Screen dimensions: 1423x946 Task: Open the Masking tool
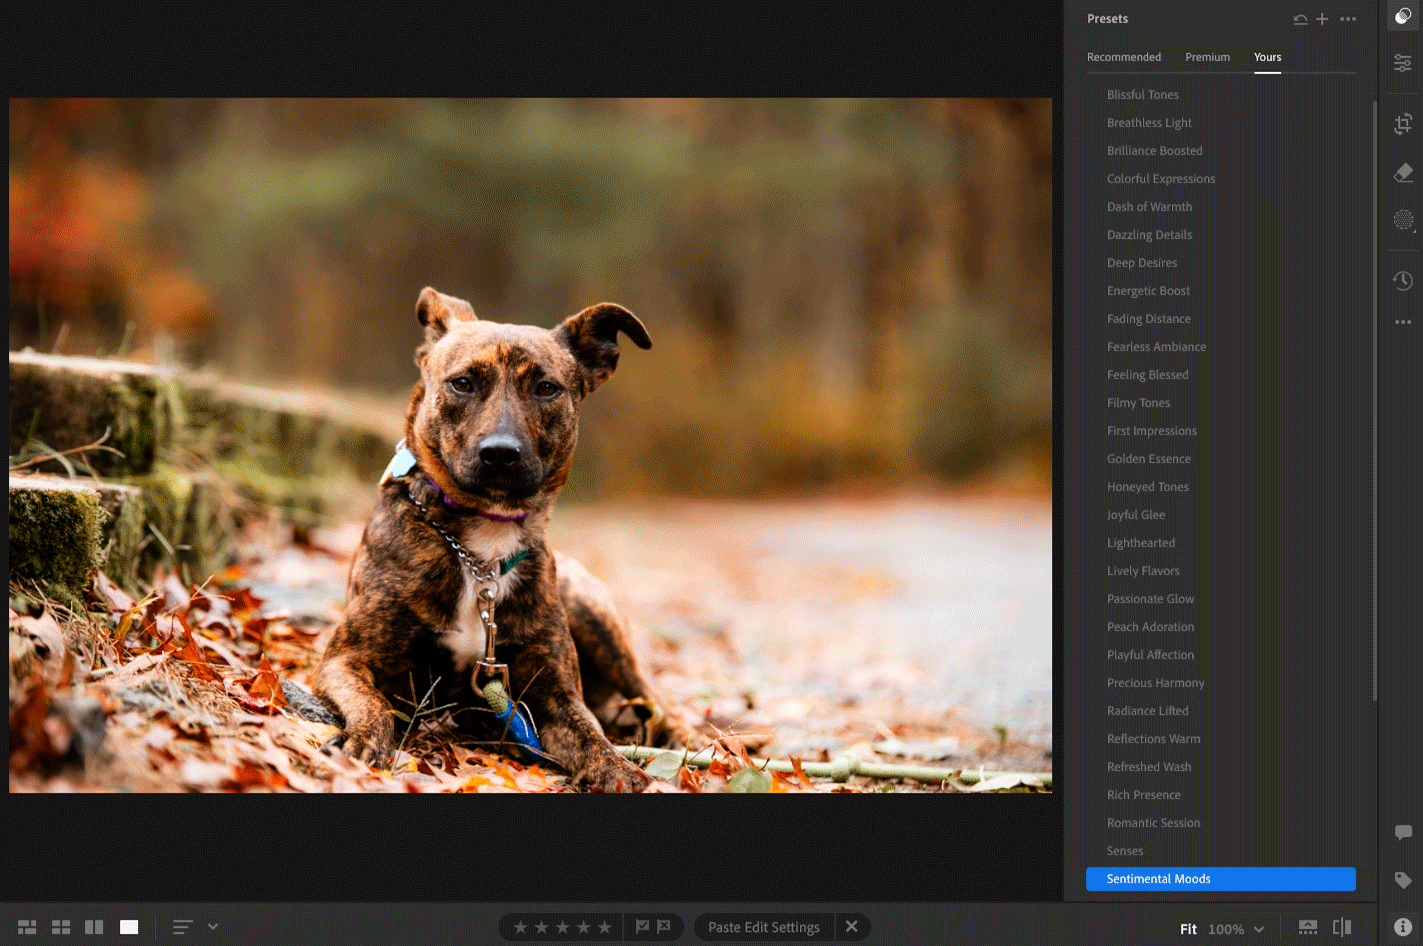click(x=1403, y=220)
